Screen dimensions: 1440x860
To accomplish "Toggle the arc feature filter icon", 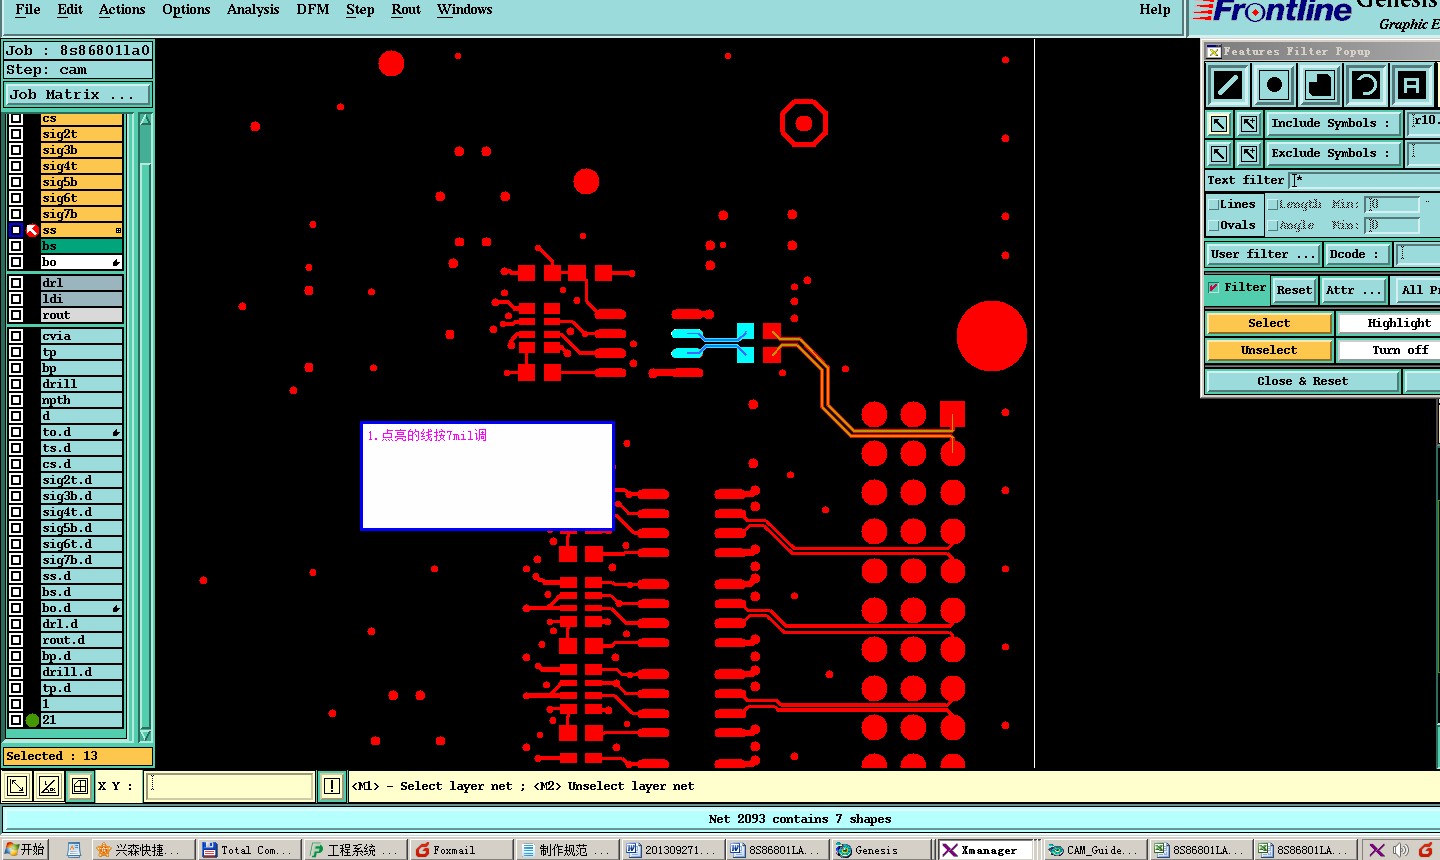I will click(x=1365, y=86).
